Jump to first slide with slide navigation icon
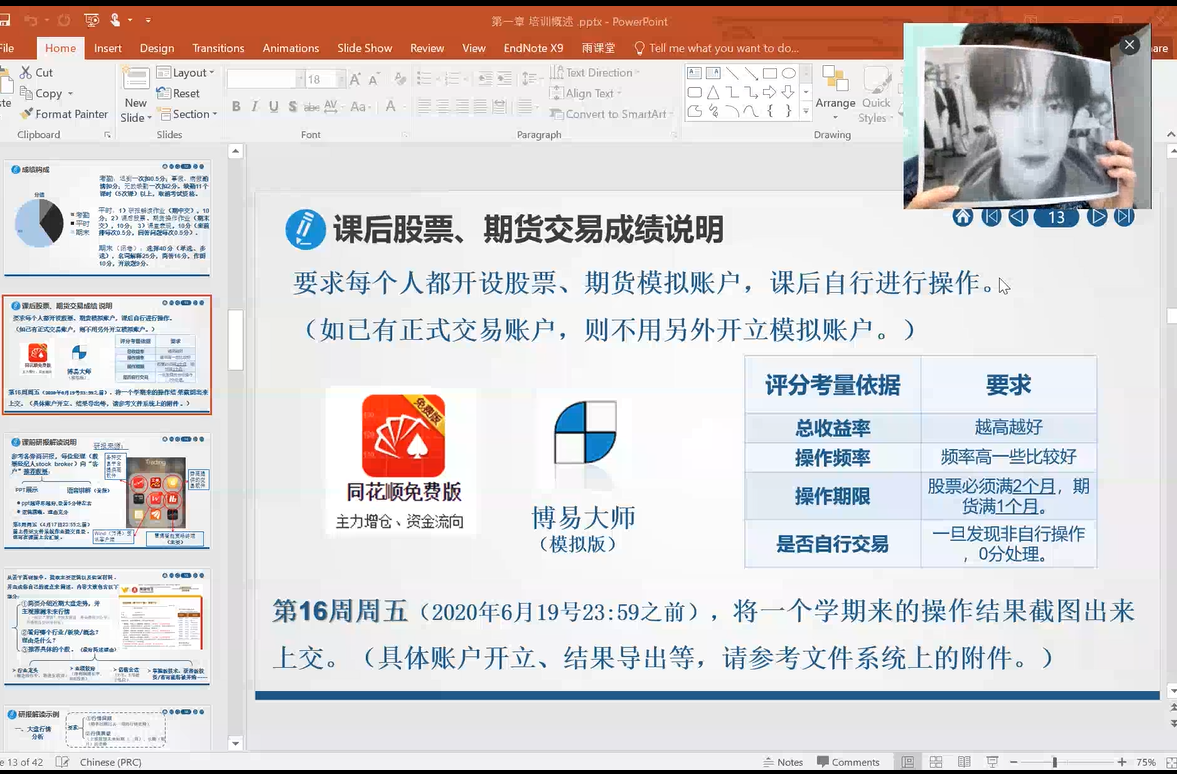Image resolution: width=1177 pixels, height=774 pixels. pyautogui.click(x=991, y=217)
